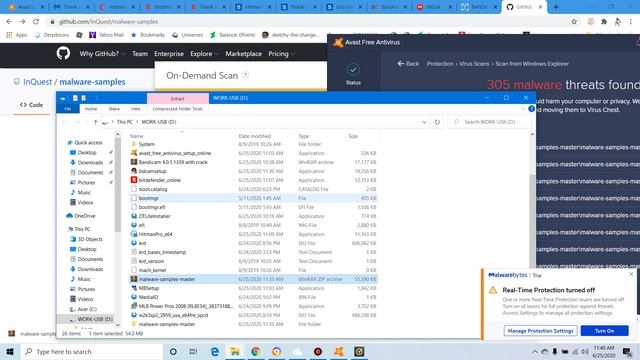Open the address bar history dropdown
The height and width of the screenshot is (360, 640).
point(424,122)
